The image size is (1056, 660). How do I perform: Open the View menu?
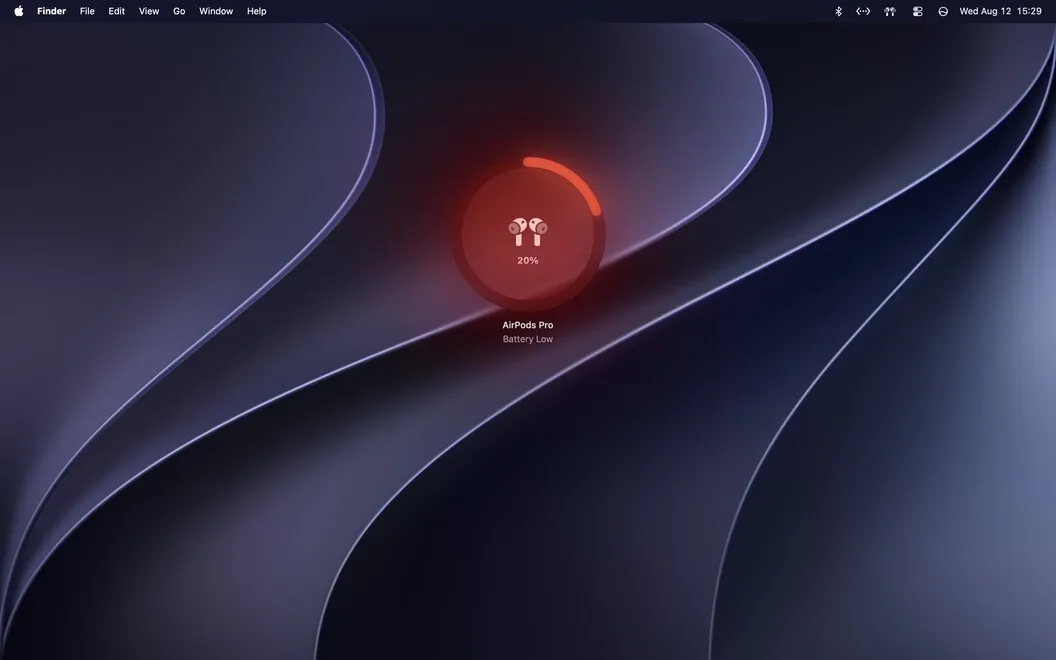(x=149, y=11)
